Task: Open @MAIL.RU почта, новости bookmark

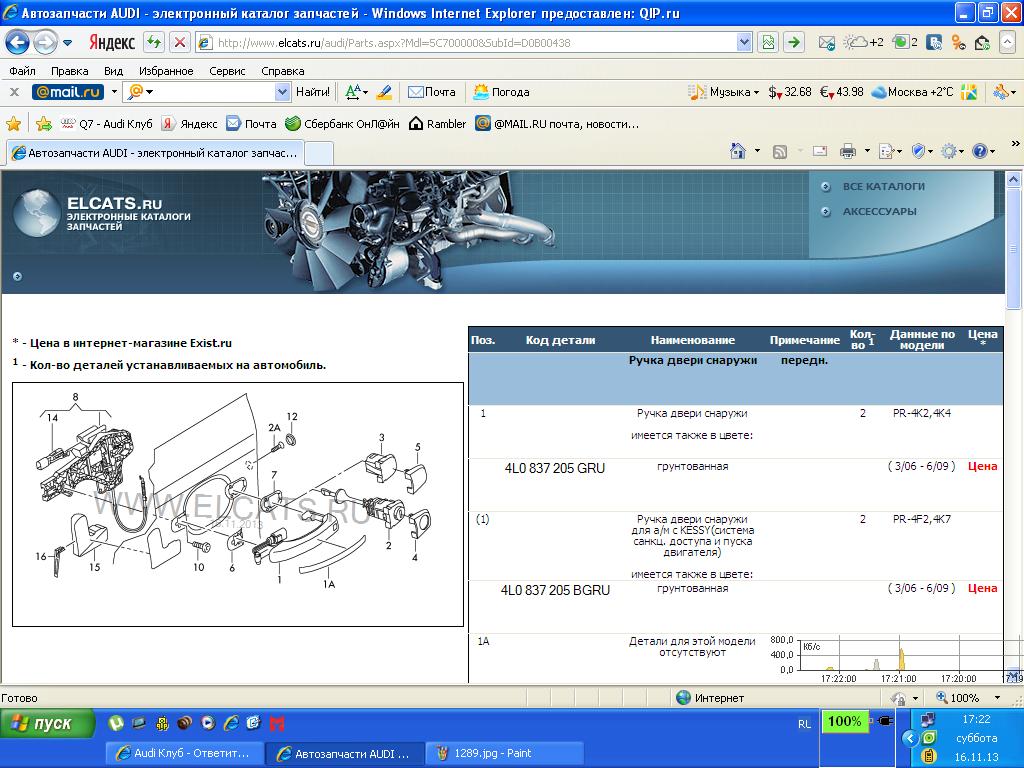Action: coord(557,123)
